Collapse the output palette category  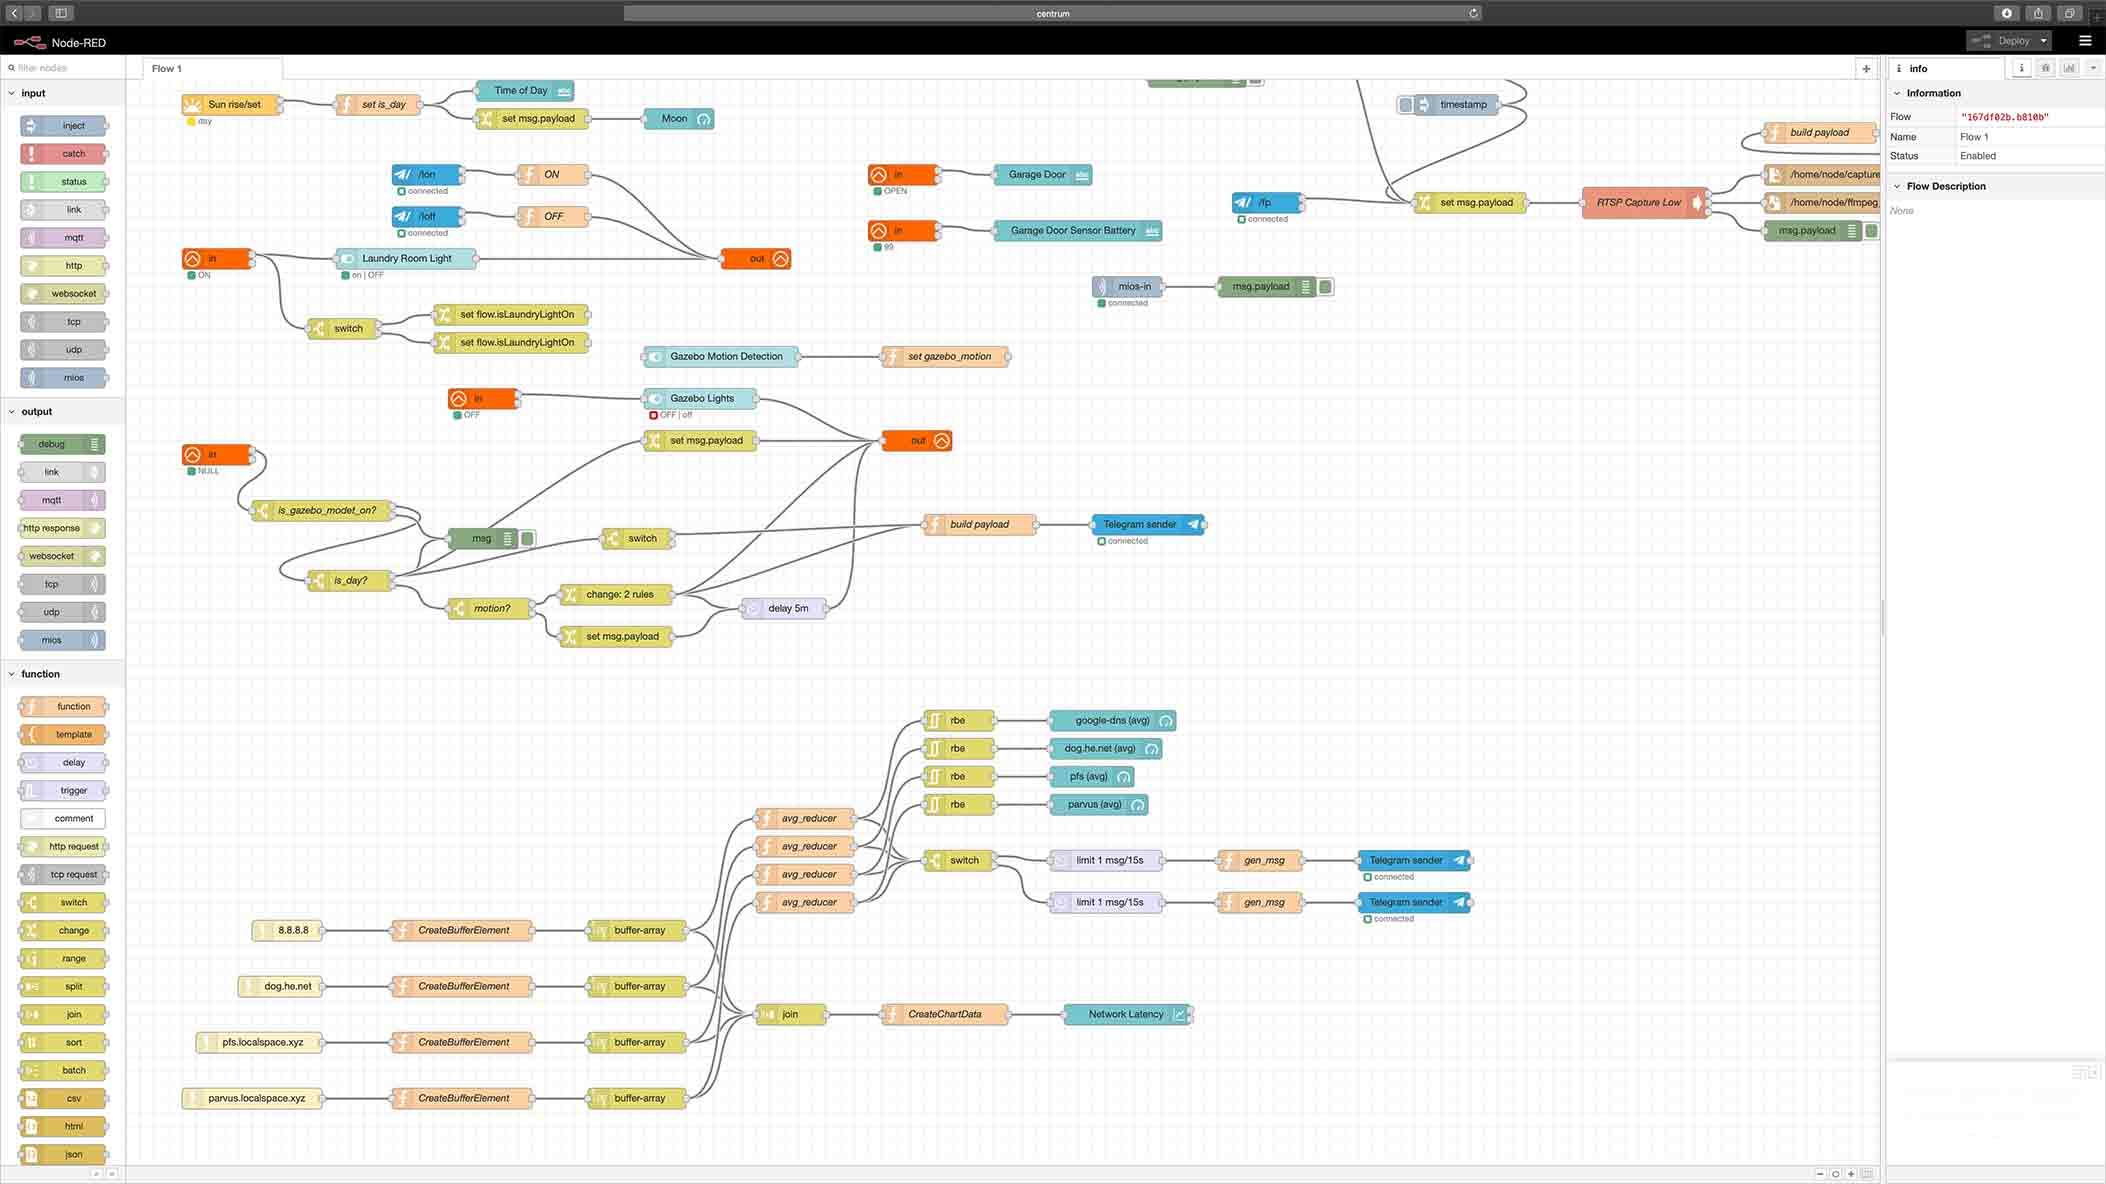tap(62, 411)
